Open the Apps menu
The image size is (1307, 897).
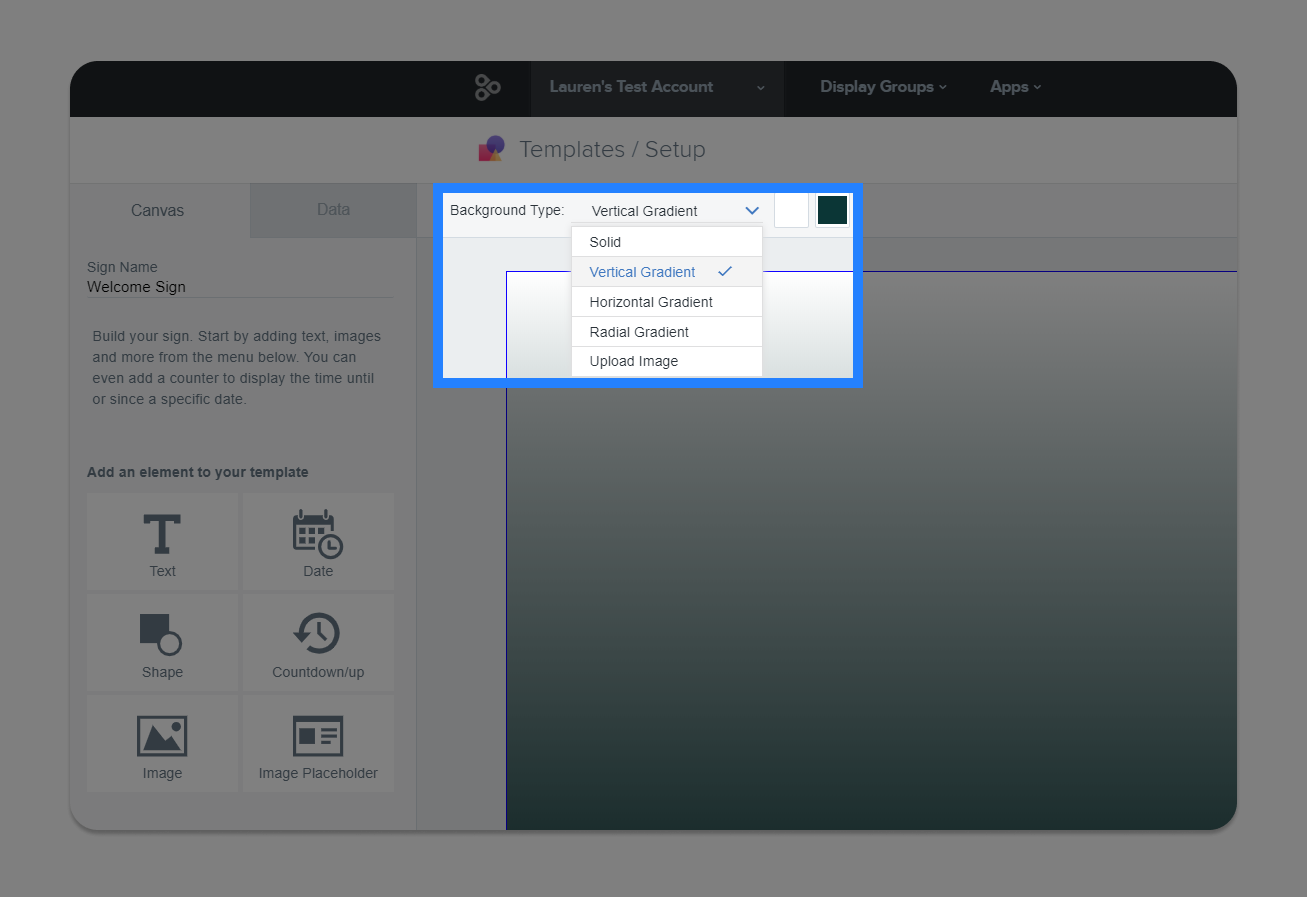(1014, 87)
